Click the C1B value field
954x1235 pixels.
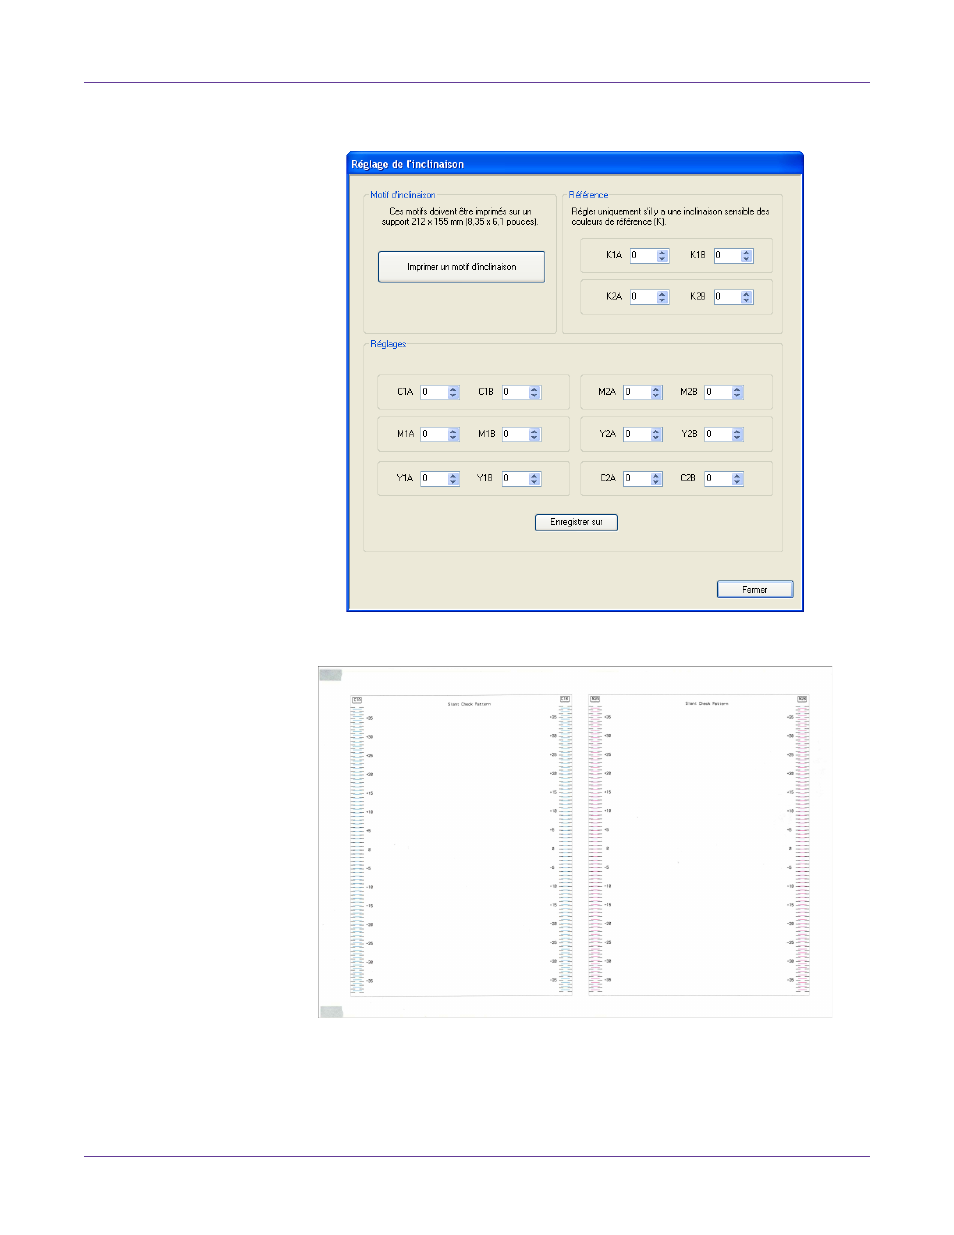(515, 392)
